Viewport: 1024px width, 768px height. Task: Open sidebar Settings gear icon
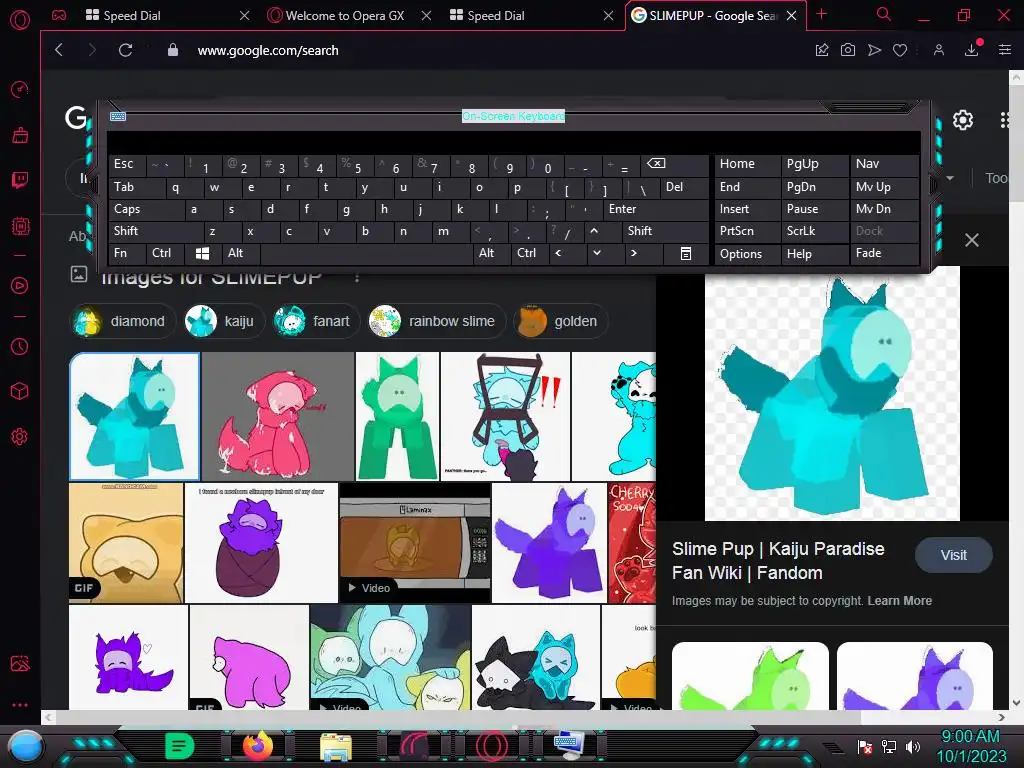click(x=20, y=437)
